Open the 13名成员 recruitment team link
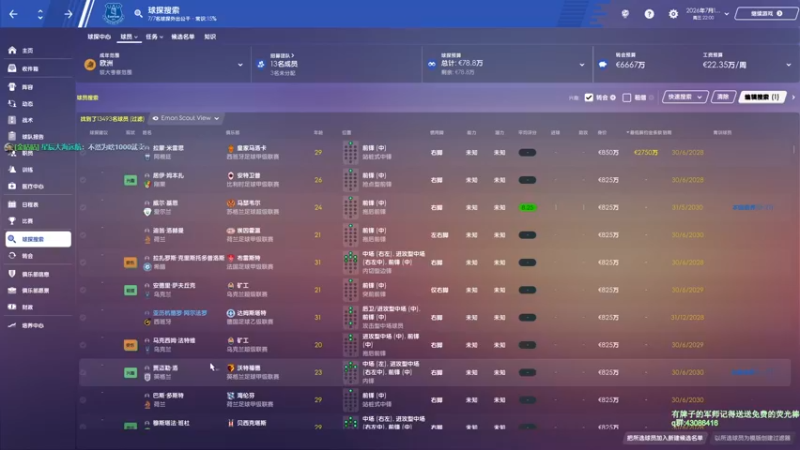Viewport: 800px width, 450px height. coord(284,64)
